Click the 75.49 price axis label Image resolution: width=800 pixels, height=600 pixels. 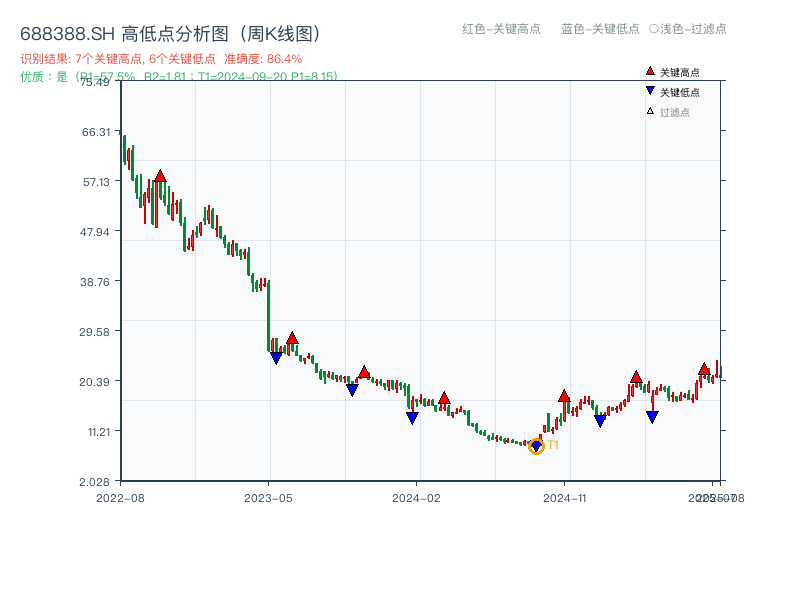[x=97, y=84]
